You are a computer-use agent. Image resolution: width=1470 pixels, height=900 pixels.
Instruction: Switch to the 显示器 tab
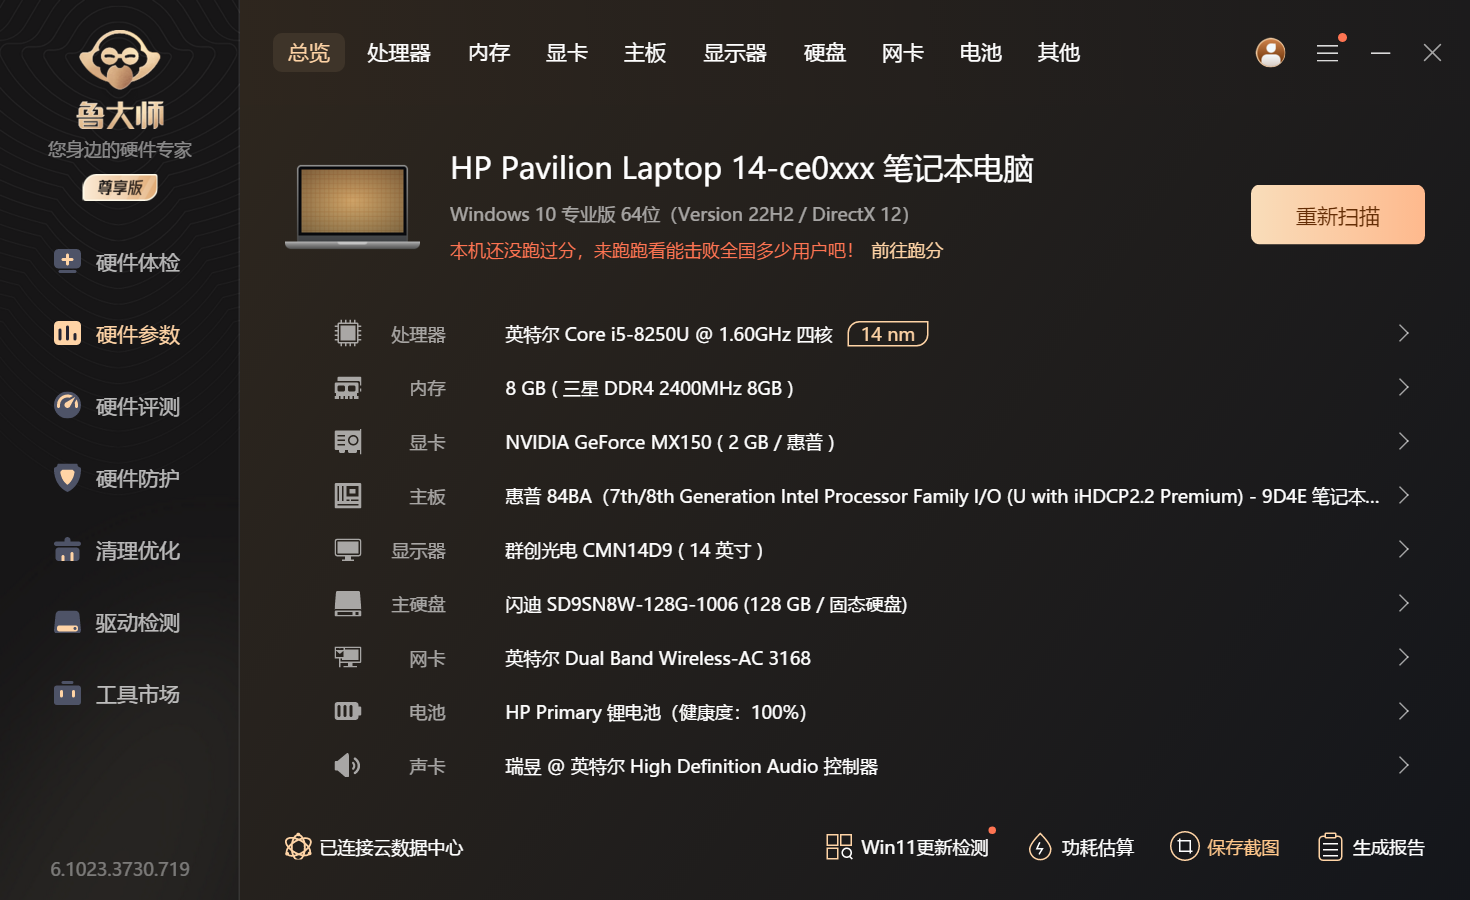tap(735, 53)
